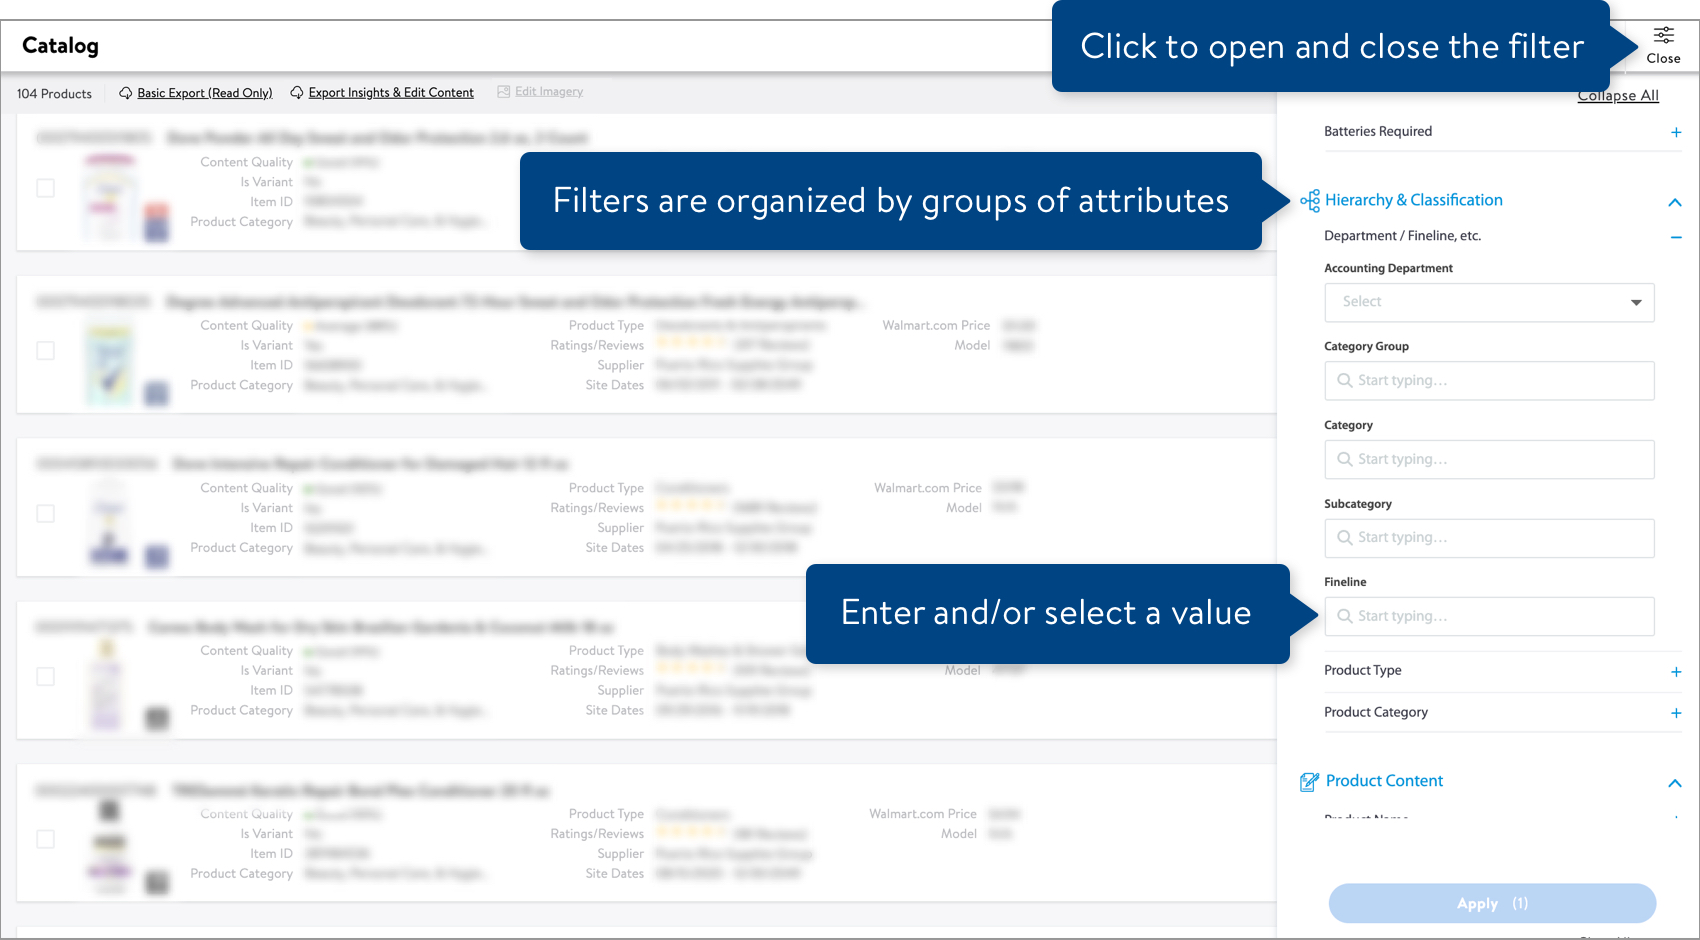This screenshot has width=1700, height=940.
Task: Open Basic Export (Read Only) link
Action: click(x=205, y=93)
